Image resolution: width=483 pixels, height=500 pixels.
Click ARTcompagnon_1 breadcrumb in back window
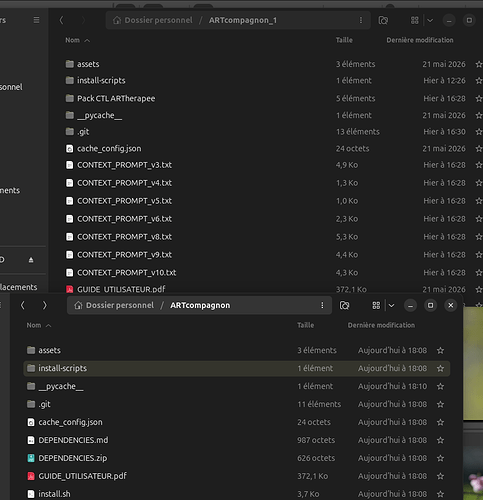point(243,20)
